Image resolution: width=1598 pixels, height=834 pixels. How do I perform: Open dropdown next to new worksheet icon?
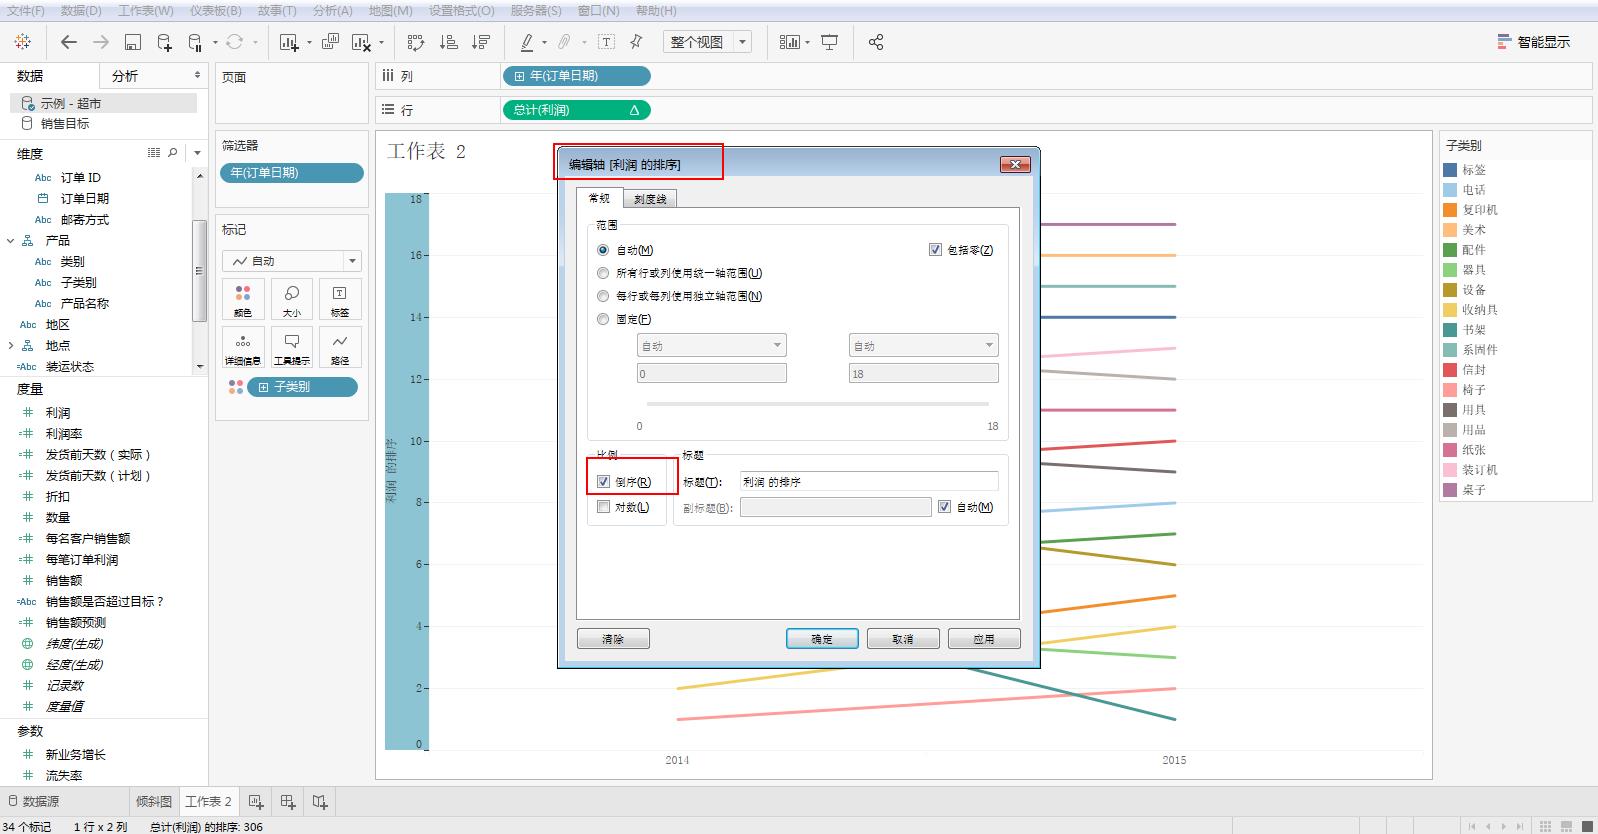click(x=309, y=43)
